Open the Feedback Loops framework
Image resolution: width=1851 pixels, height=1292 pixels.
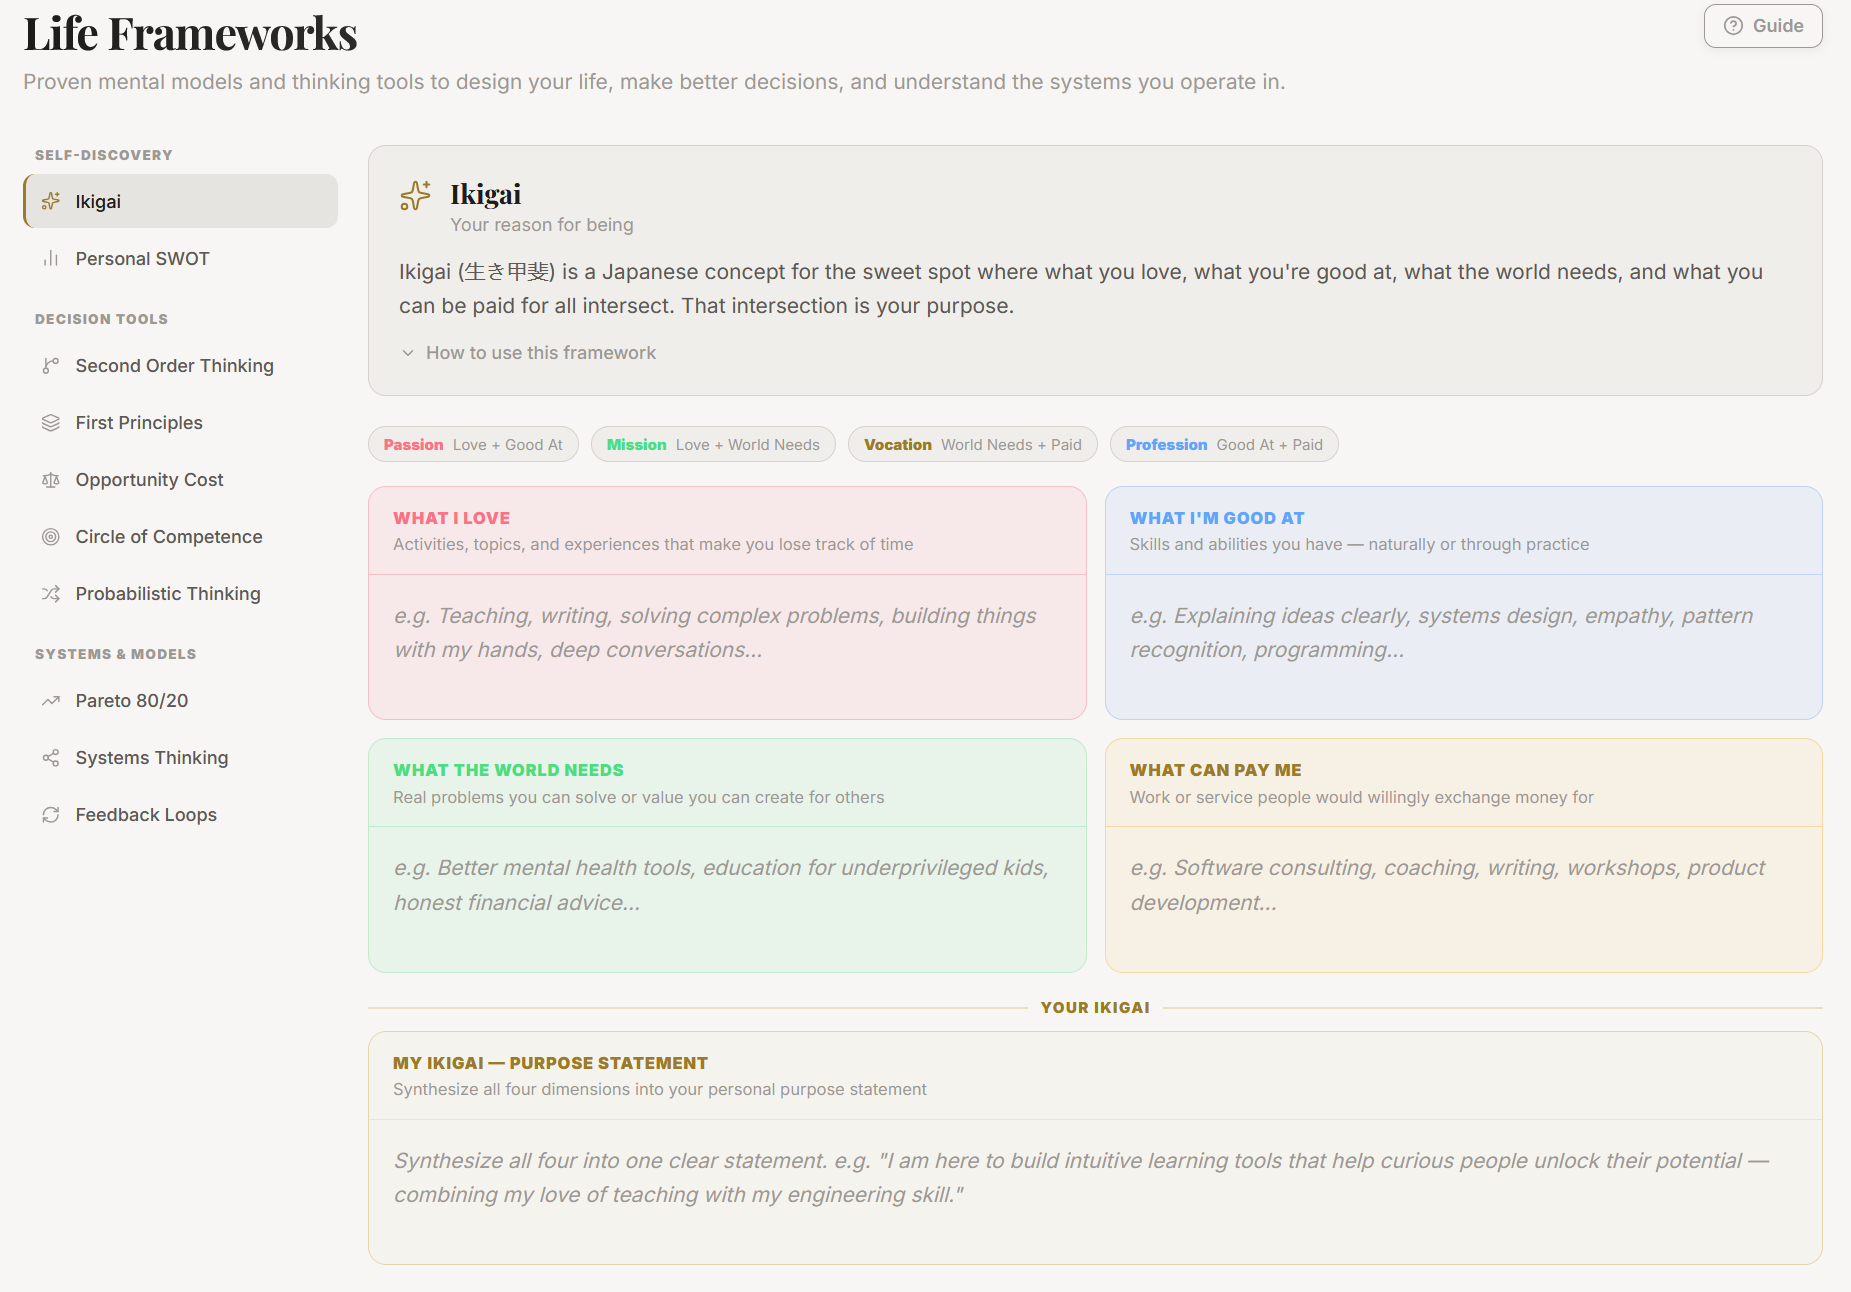181,814
